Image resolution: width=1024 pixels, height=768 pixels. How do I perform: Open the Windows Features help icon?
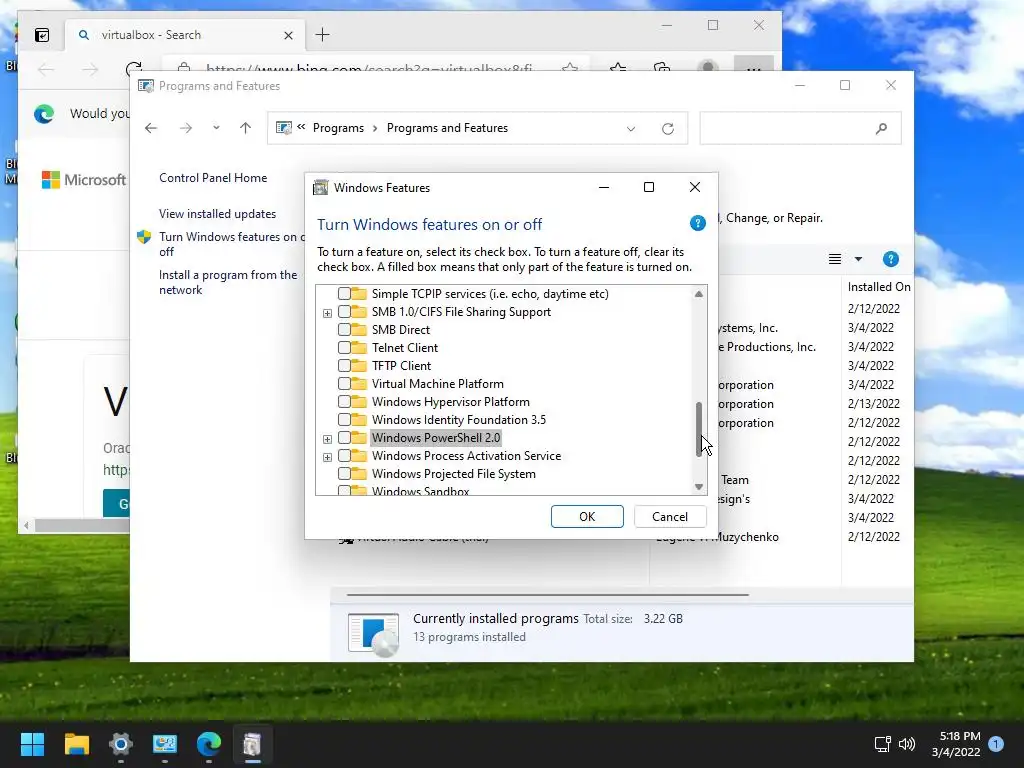click(697, 223)
